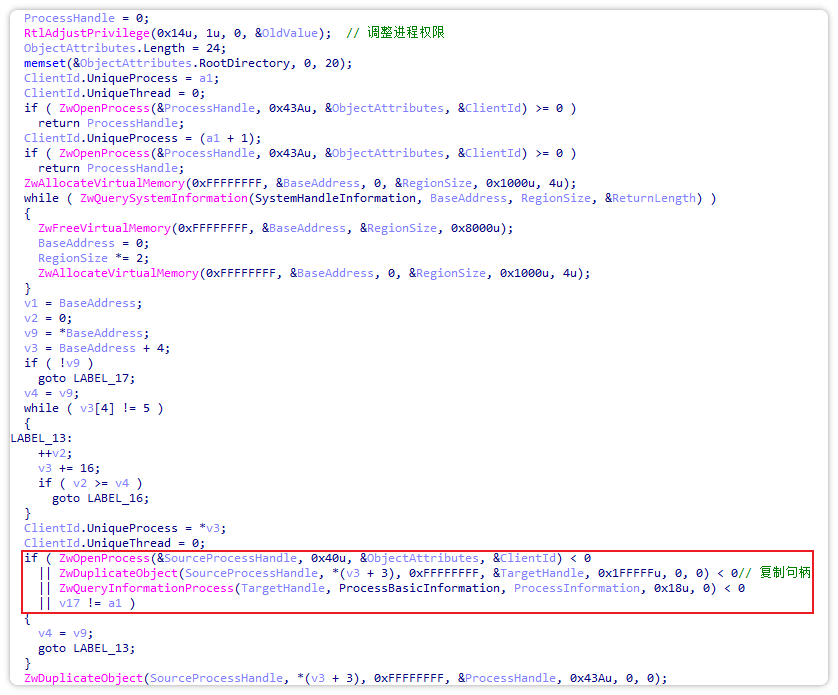Click the v17 != a1 condition
Screen dimensions: 838x695
tap(96, 603)
